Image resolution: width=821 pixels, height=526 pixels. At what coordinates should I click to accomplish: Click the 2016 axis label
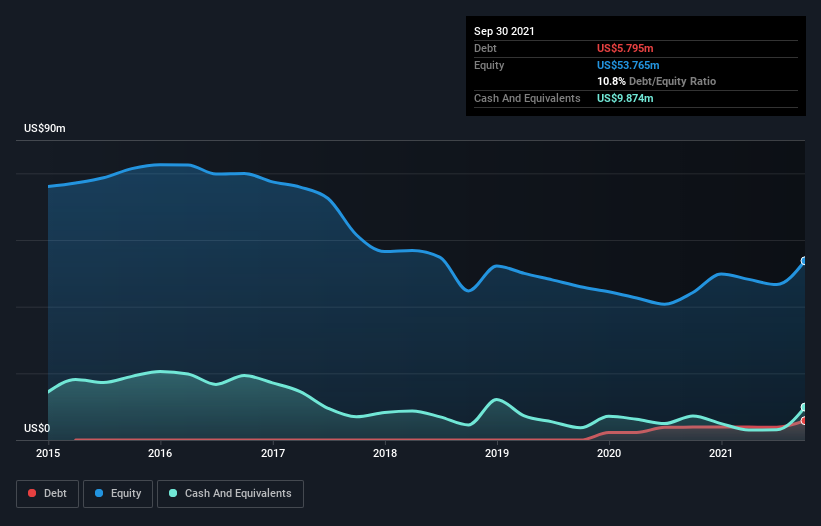[x=160, y=453]
